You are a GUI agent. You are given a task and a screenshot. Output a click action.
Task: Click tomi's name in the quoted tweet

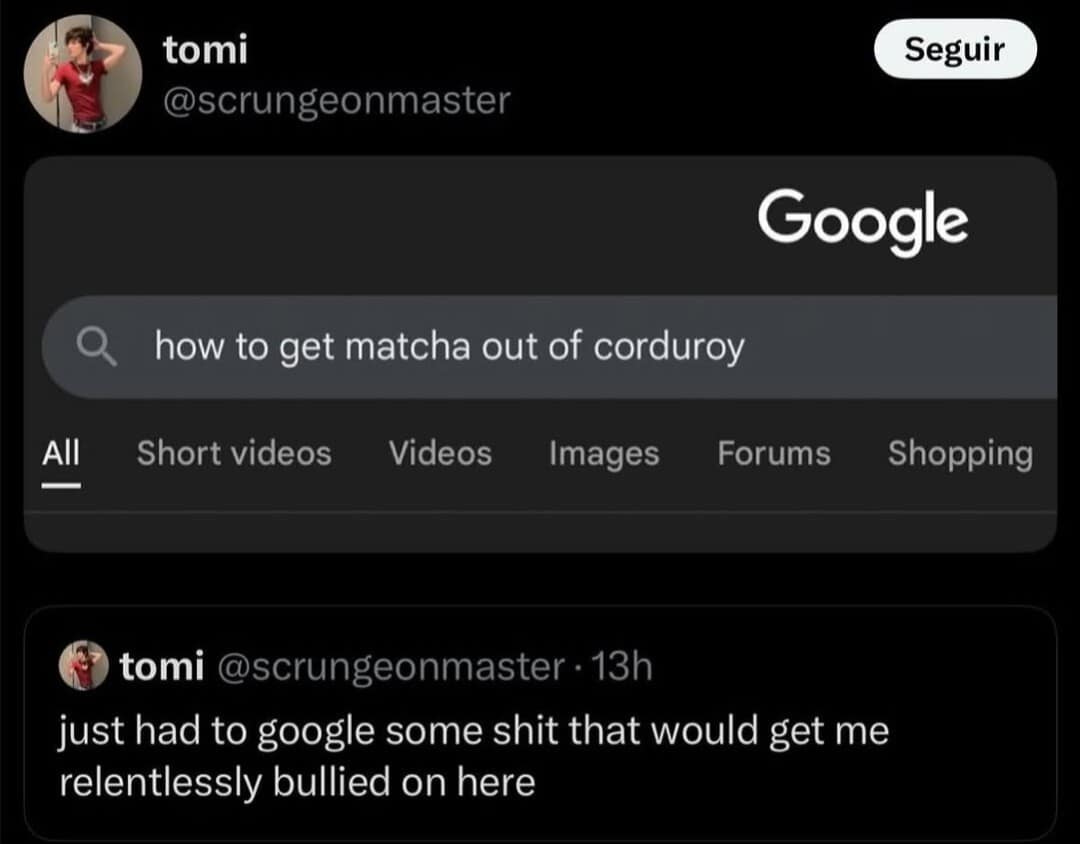(160, 666)
